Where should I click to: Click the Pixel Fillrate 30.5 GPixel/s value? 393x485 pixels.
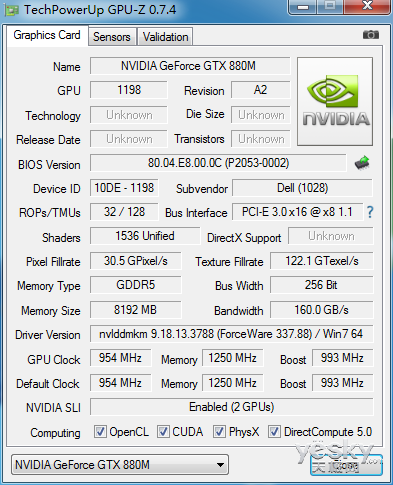click(136, 261)
